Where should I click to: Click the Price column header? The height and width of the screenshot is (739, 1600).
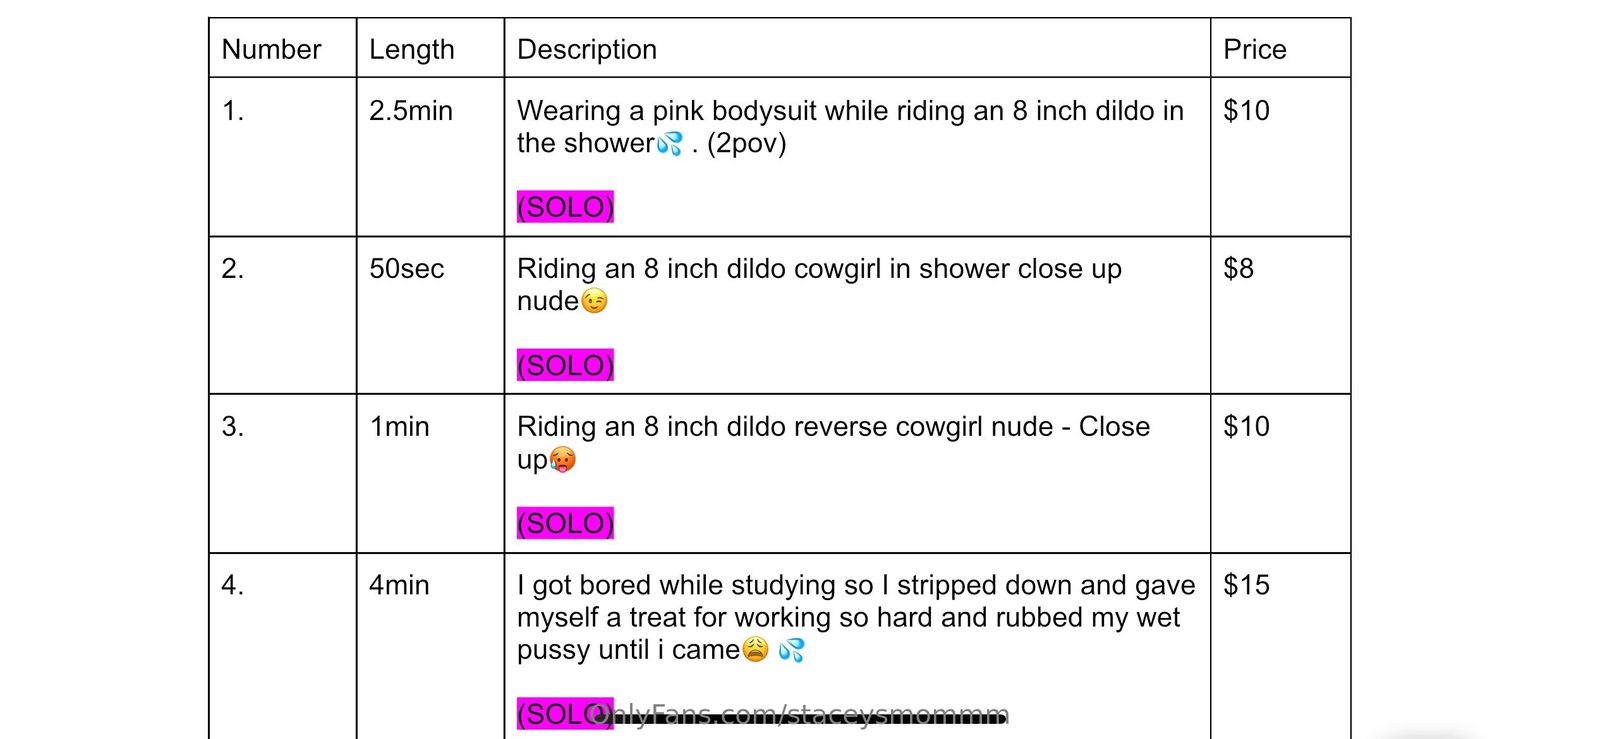tap(1255, 49)
